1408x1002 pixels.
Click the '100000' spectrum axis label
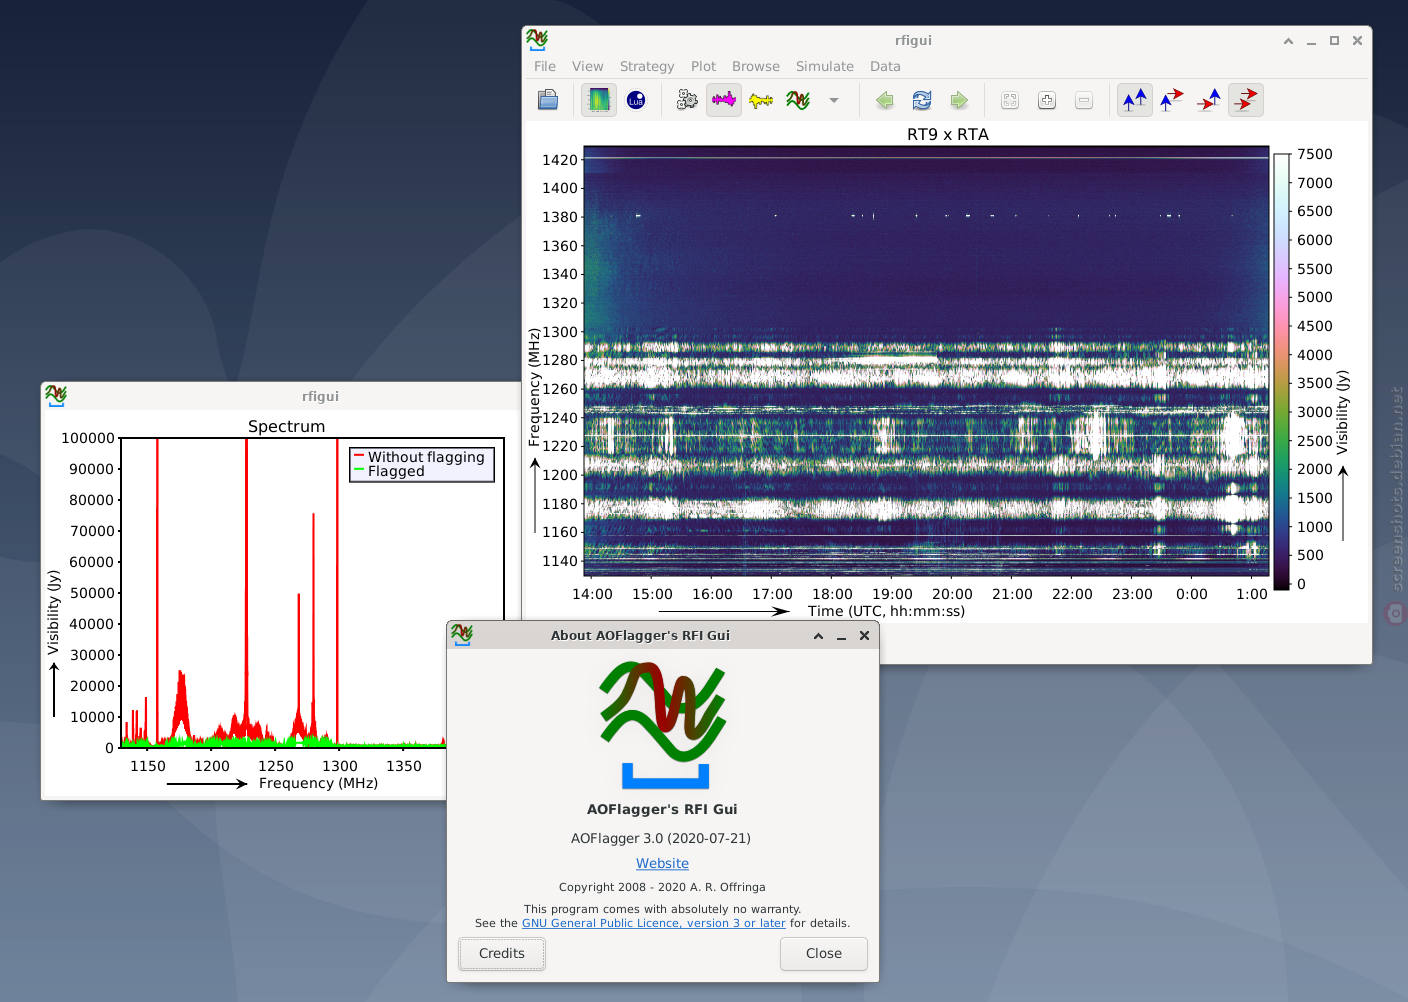pos(88,438)
